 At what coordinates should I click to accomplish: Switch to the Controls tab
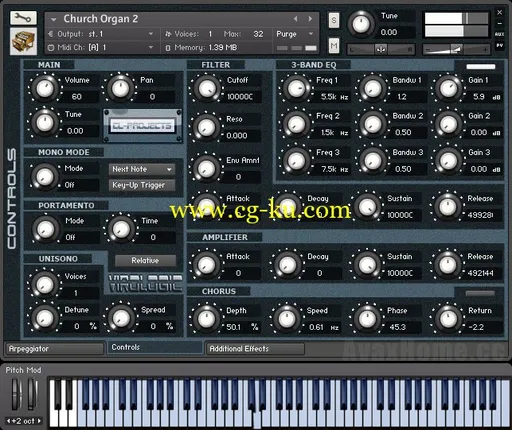[x=155, y=347]
